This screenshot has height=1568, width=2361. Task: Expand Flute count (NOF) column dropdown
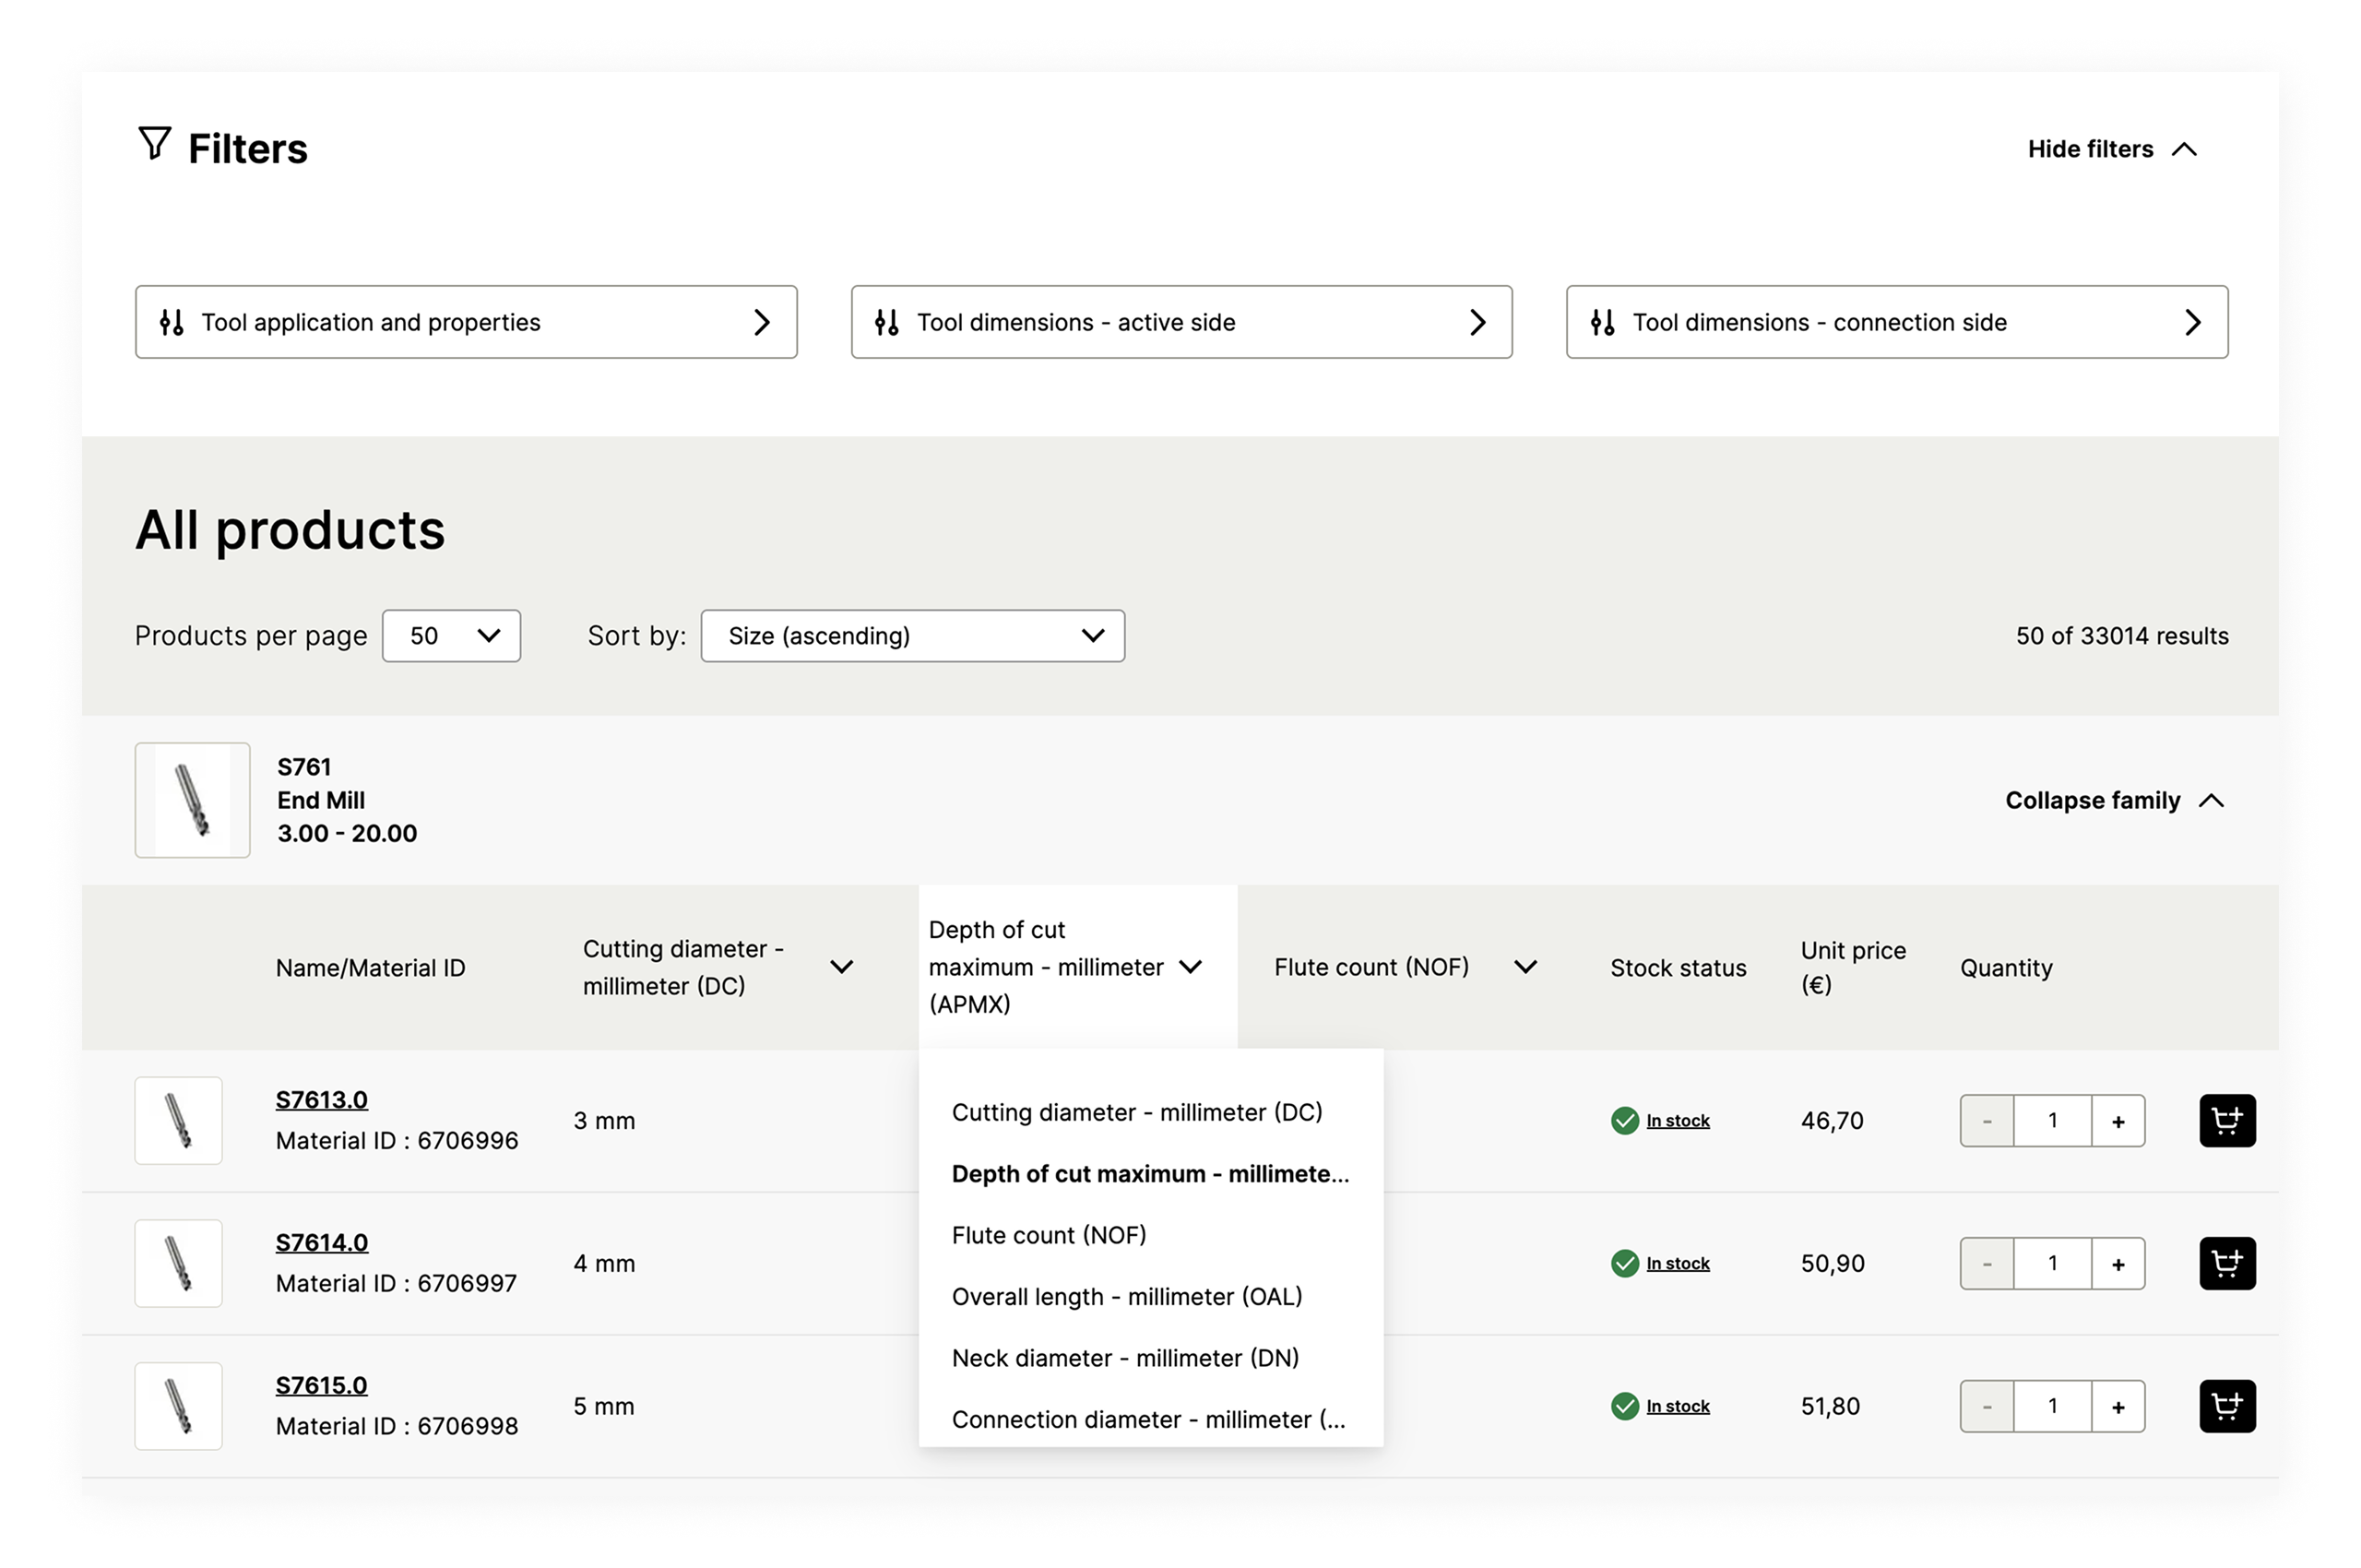(x=1525, y=967)
